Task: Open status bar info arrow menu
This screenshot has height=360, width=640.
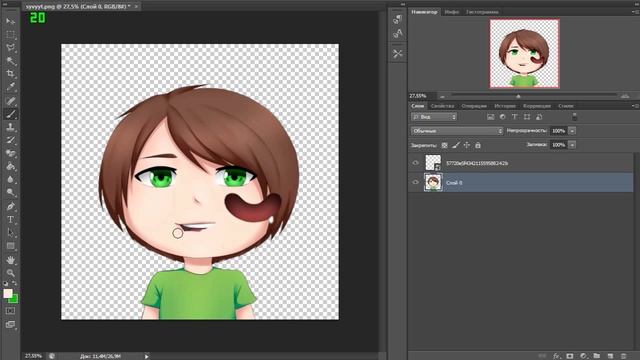Action: coord(147,356)
